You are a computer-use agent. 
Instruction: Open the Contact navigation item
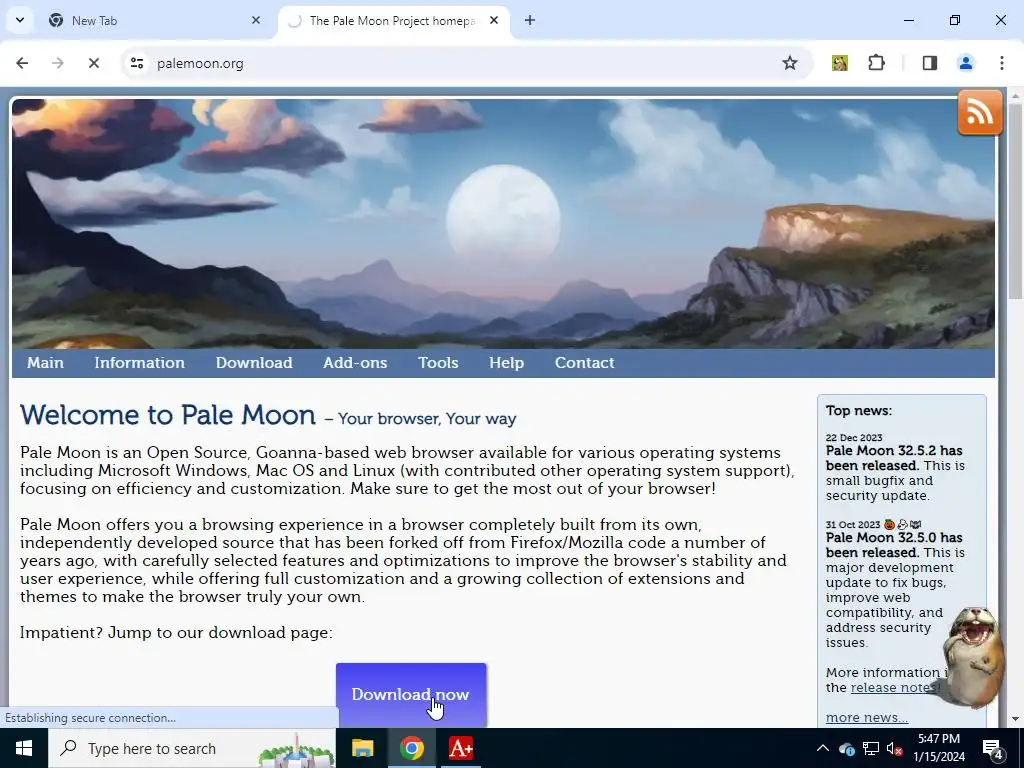(x=584, y=362)
